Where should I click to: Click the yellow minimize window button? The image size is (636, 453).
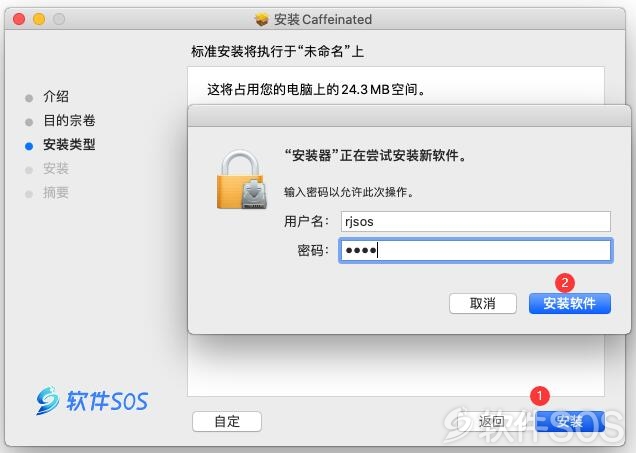(39, 19)
